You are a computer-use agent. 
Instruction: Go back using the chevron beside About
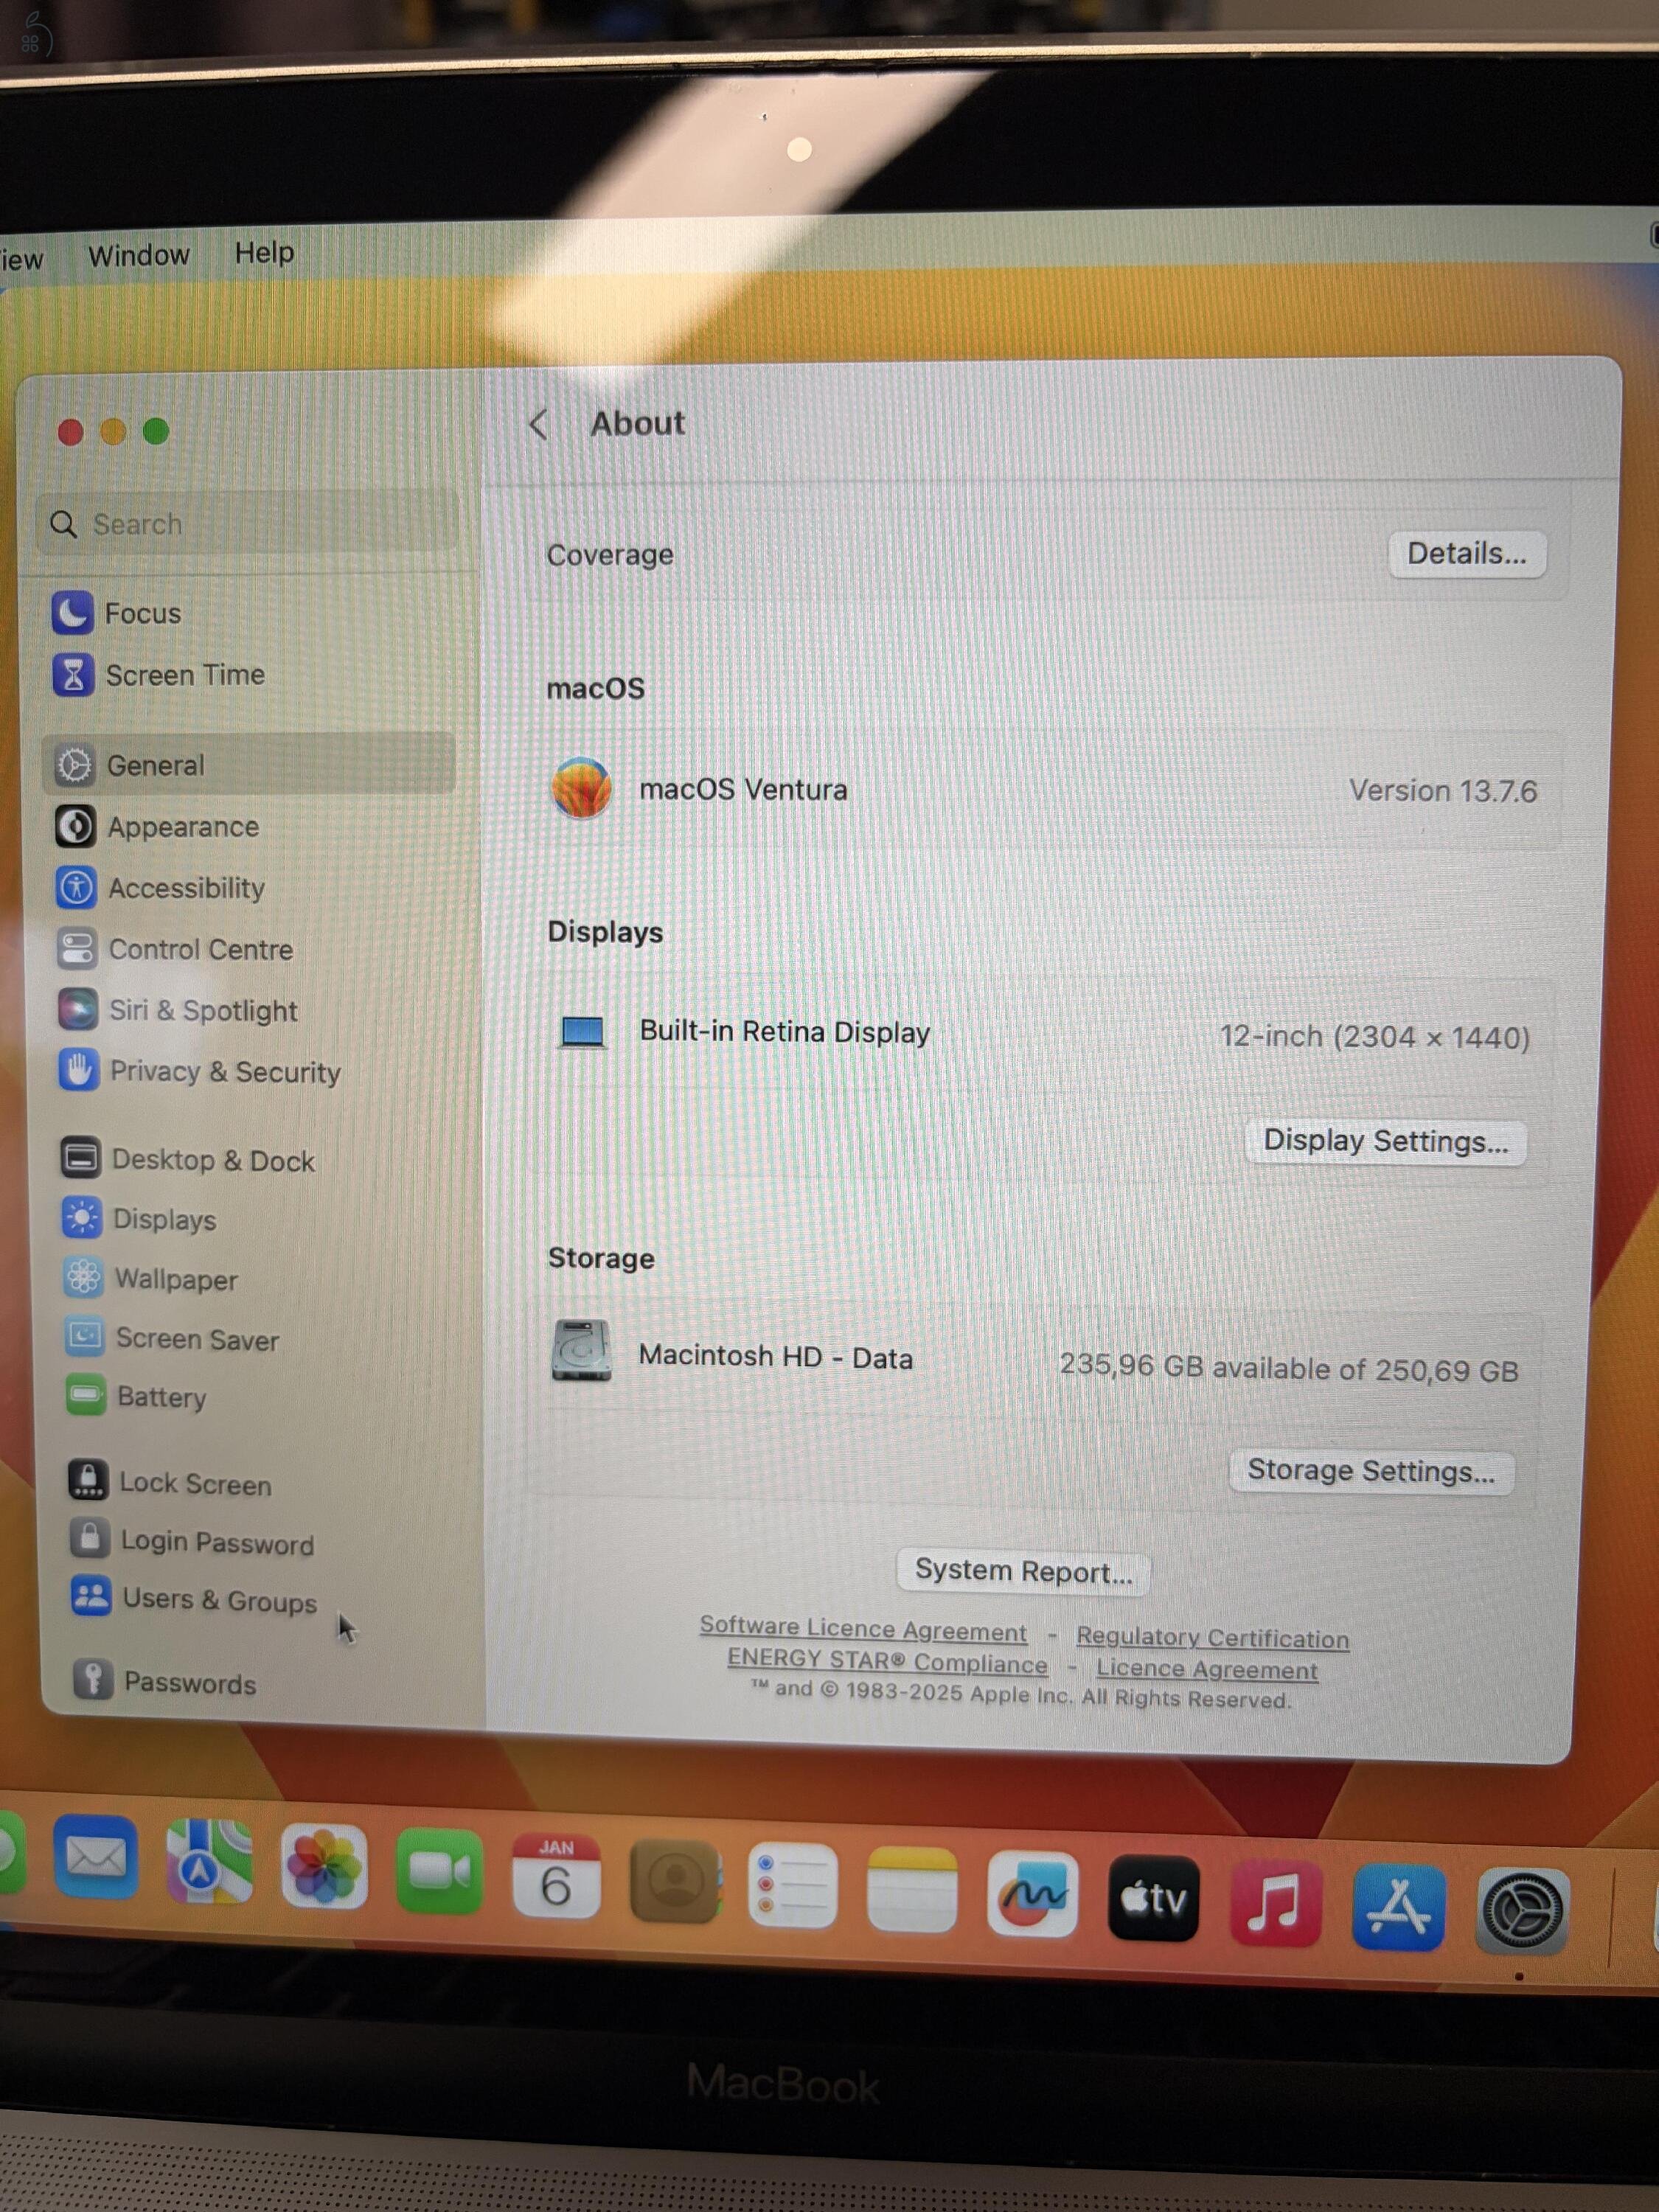(539, 424)
